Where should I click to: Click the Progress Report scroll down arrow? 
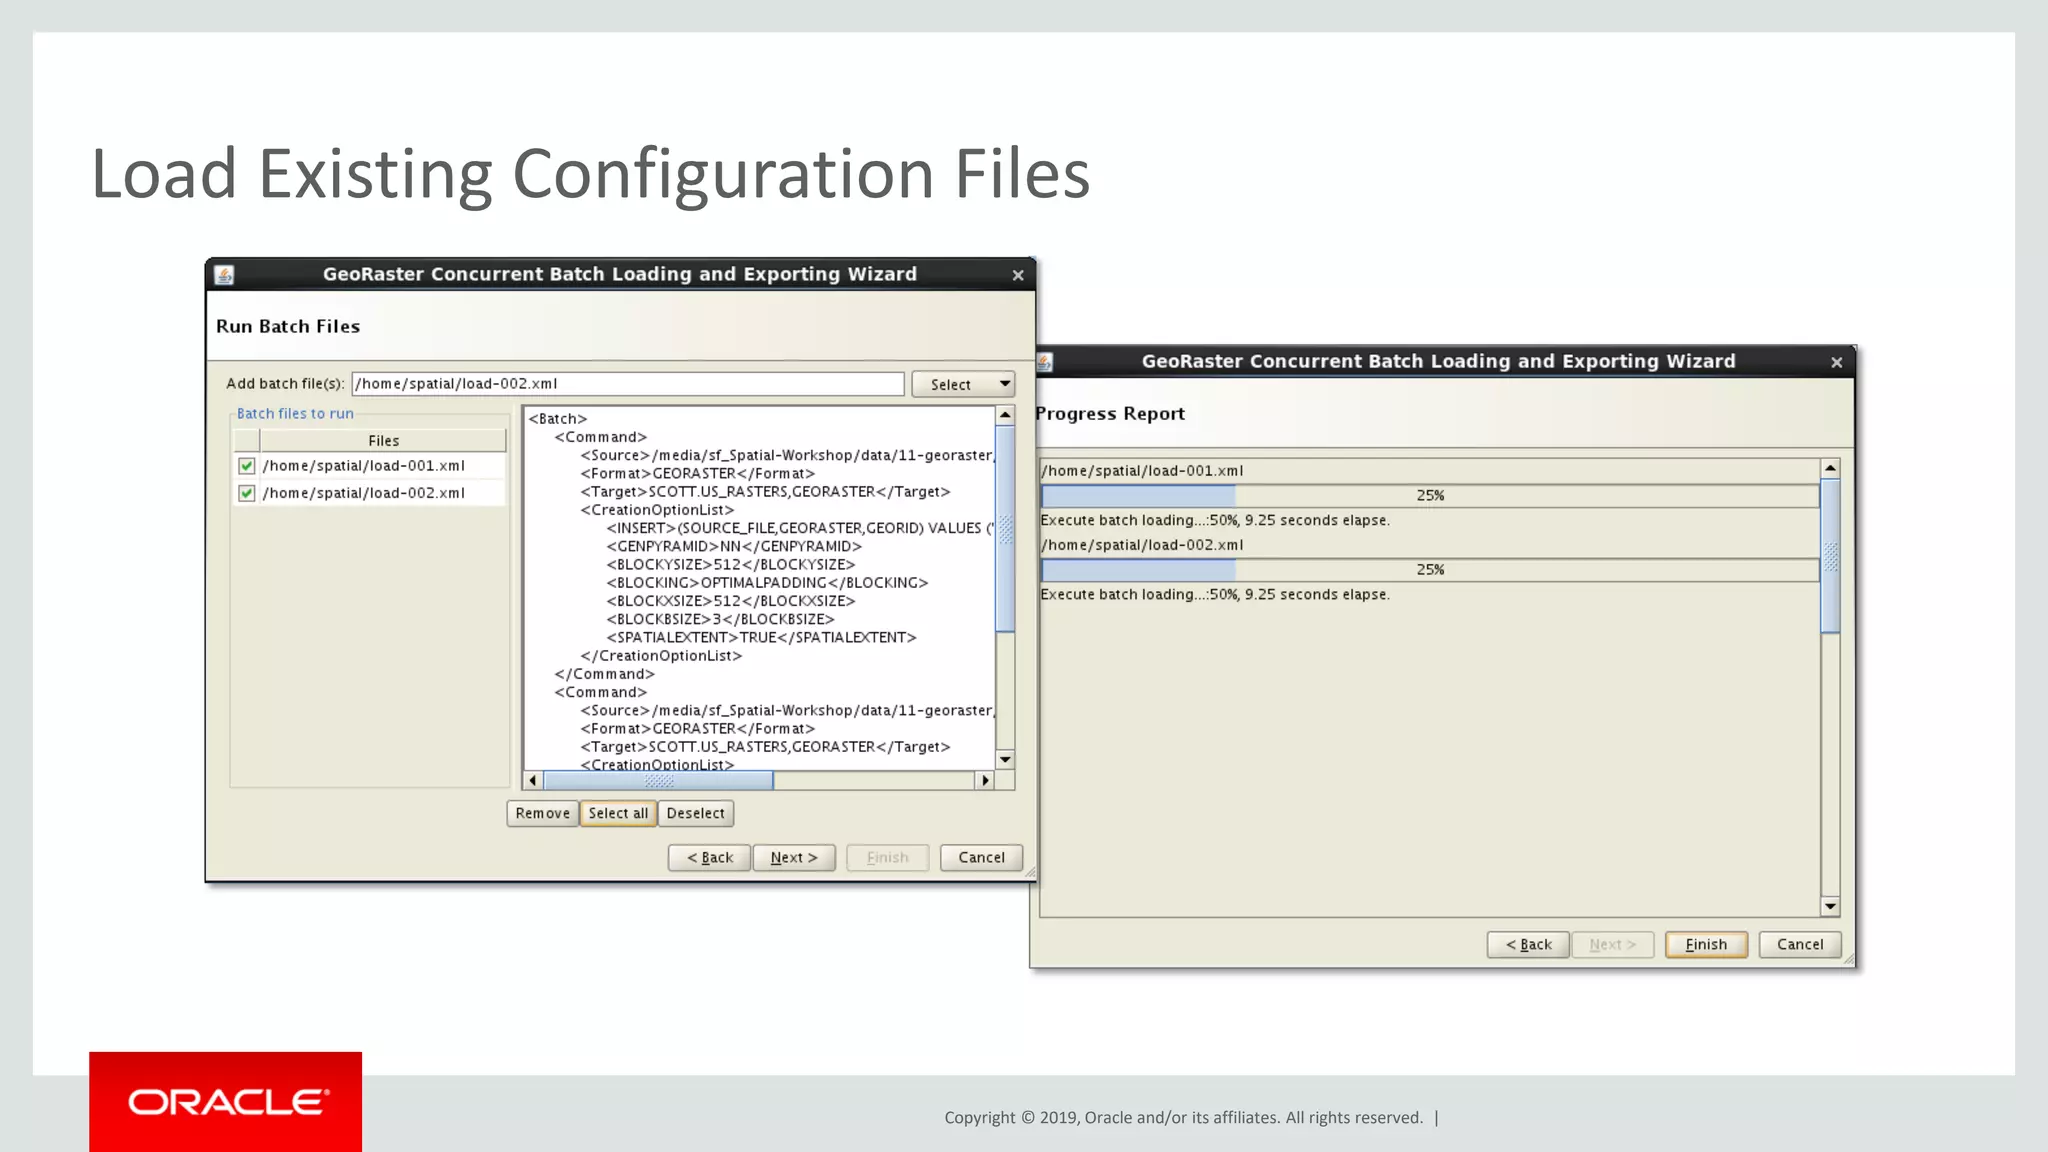(1830, 906)
